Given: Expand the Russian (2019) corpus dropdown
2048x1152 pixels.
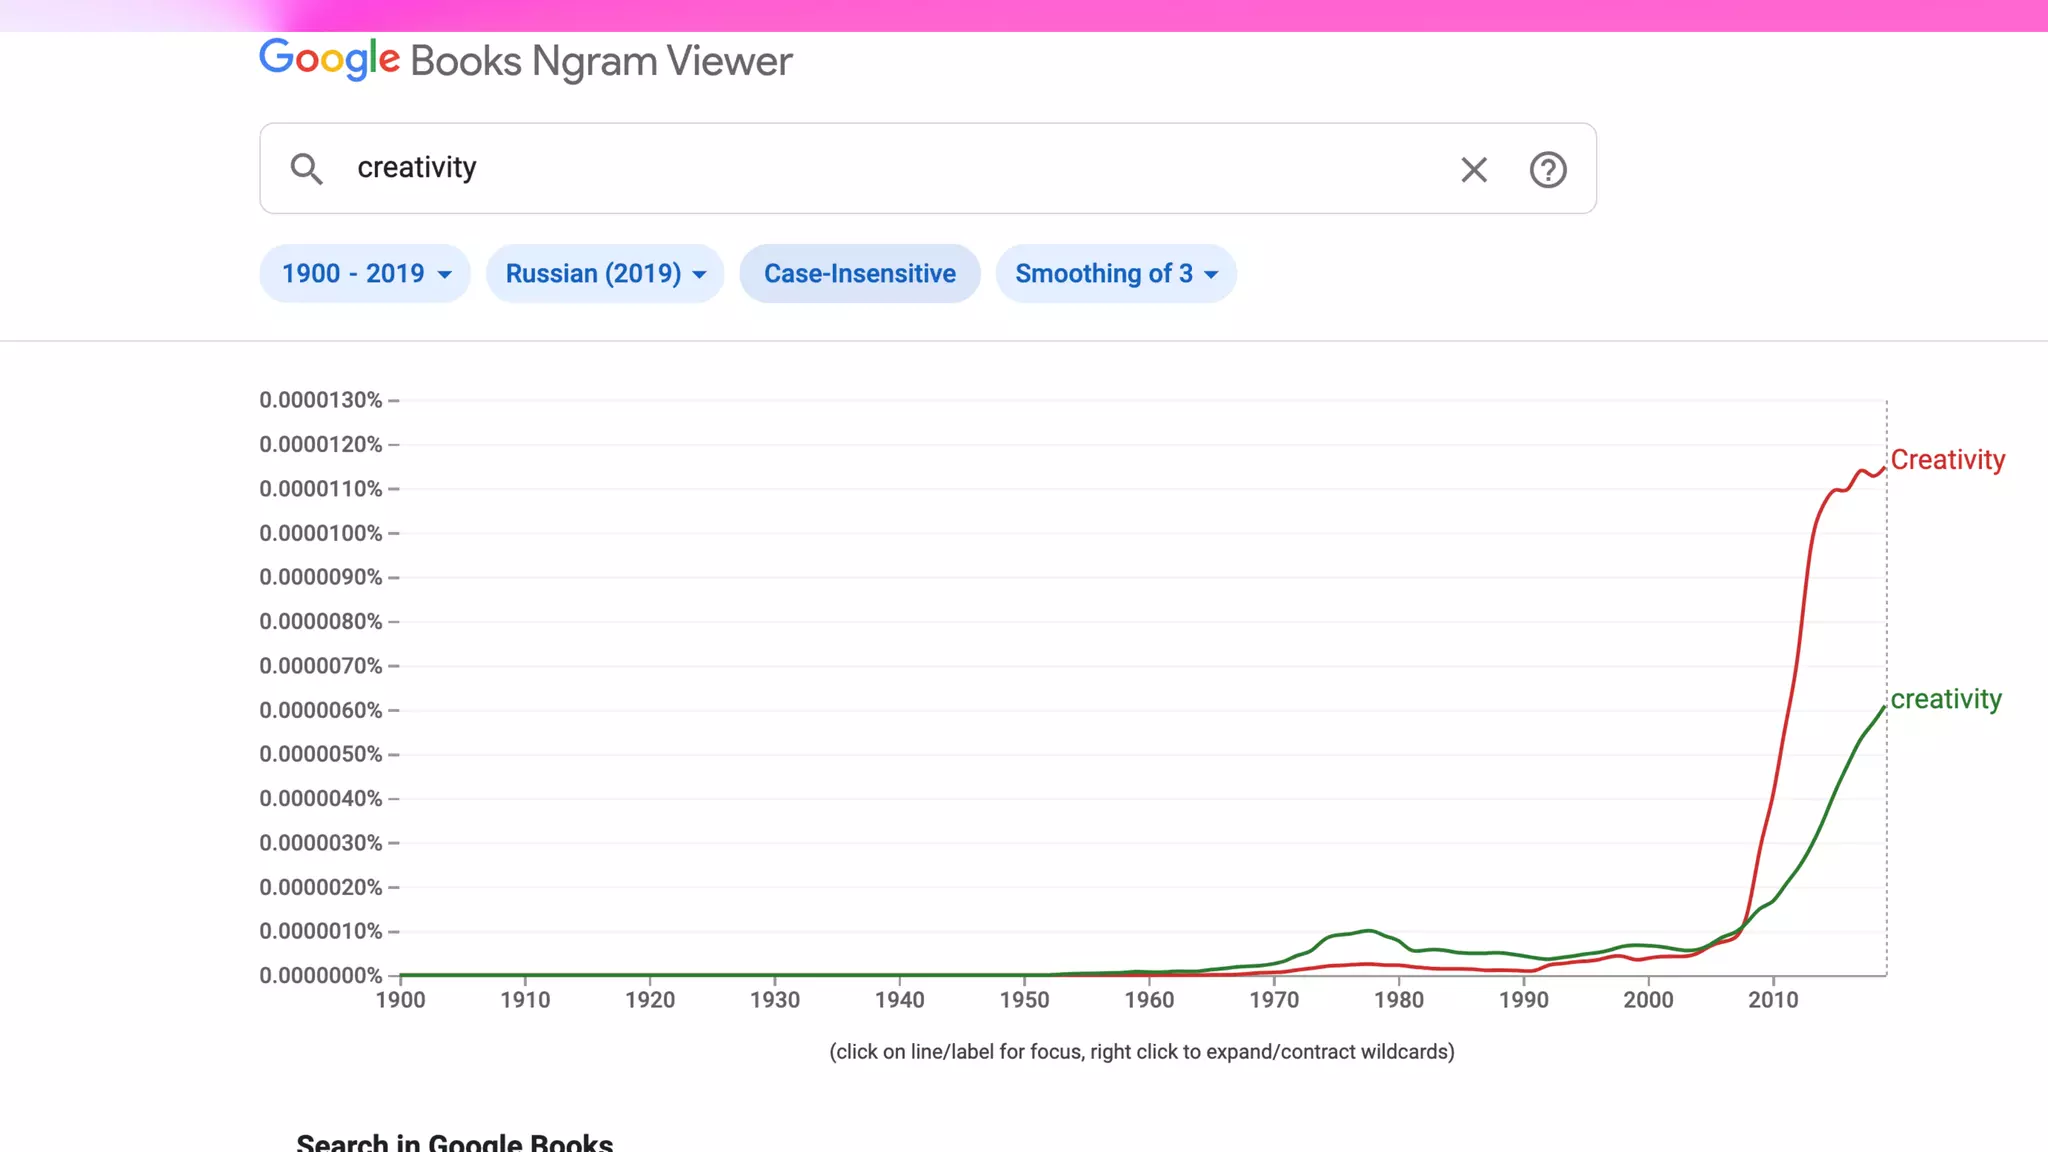Looking at the screenshot, I should click(x=592, y=274).
